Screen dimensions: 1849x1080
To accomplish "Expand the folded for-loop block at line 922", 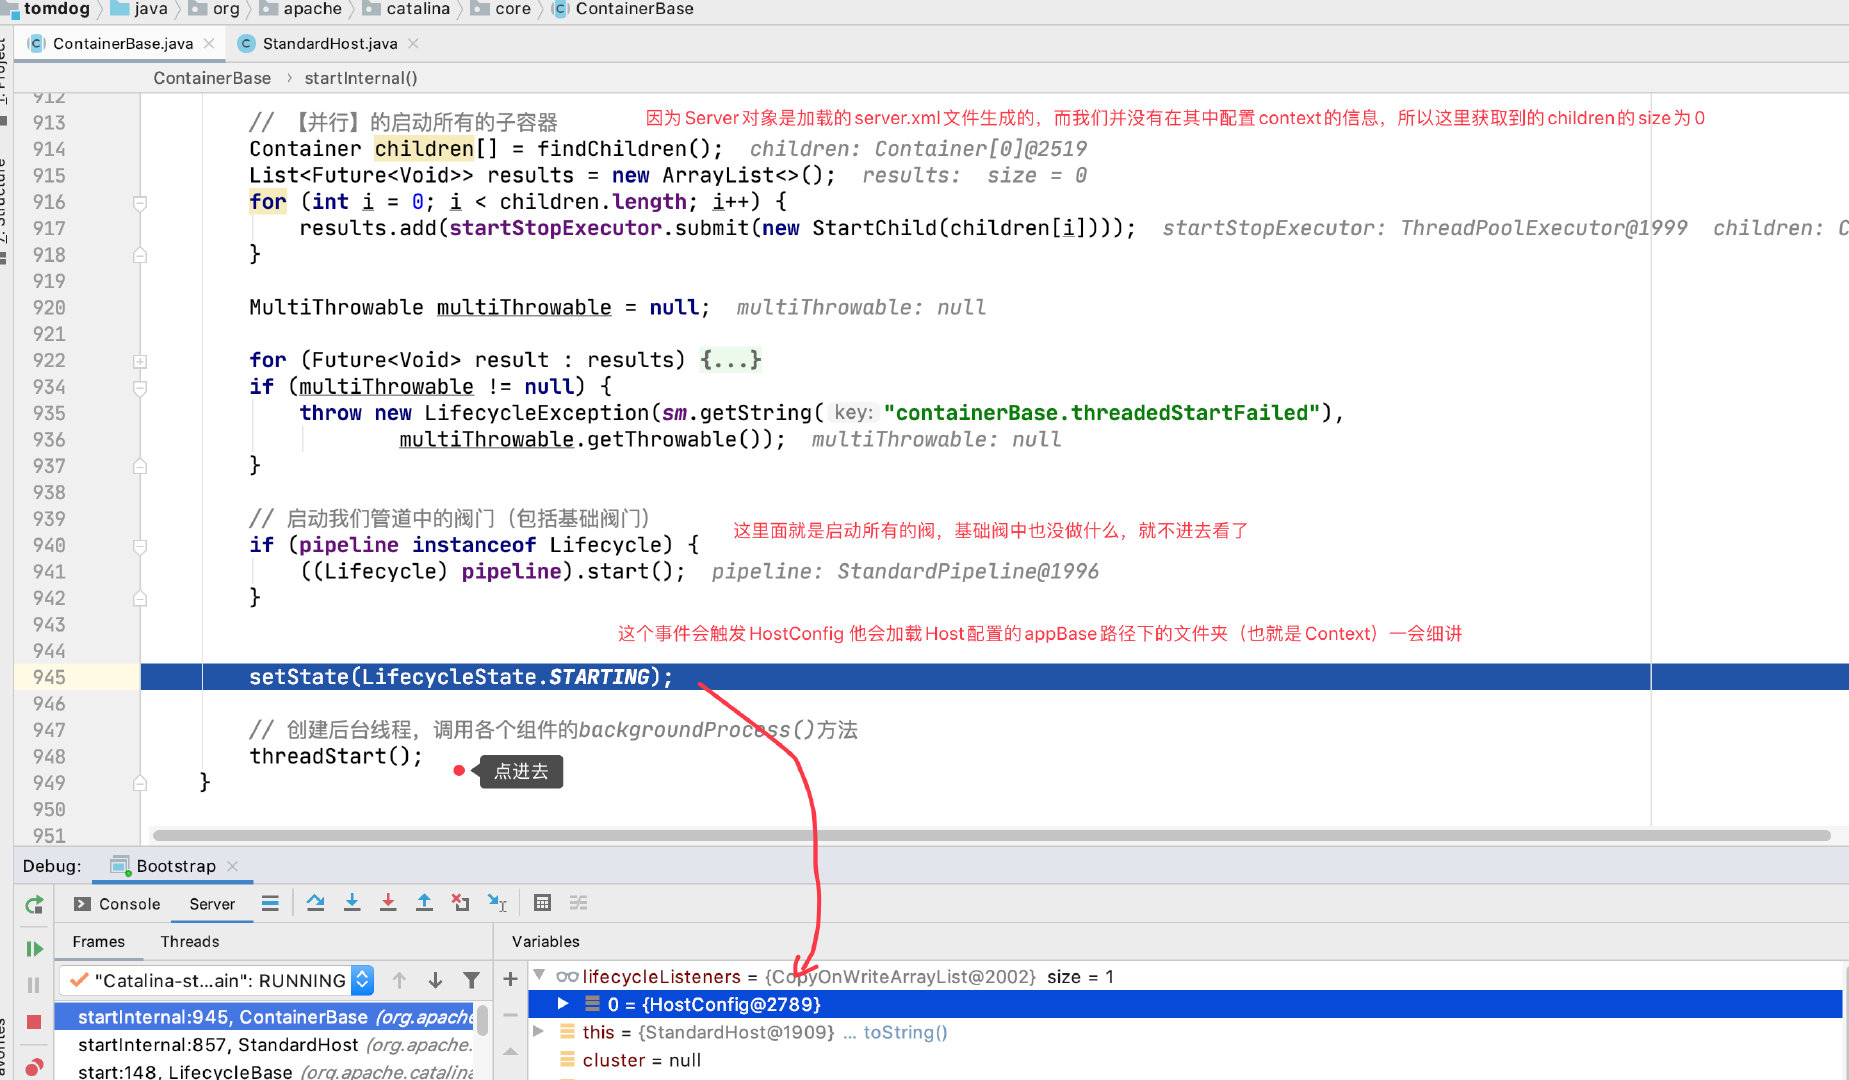I will pos(140,361).
